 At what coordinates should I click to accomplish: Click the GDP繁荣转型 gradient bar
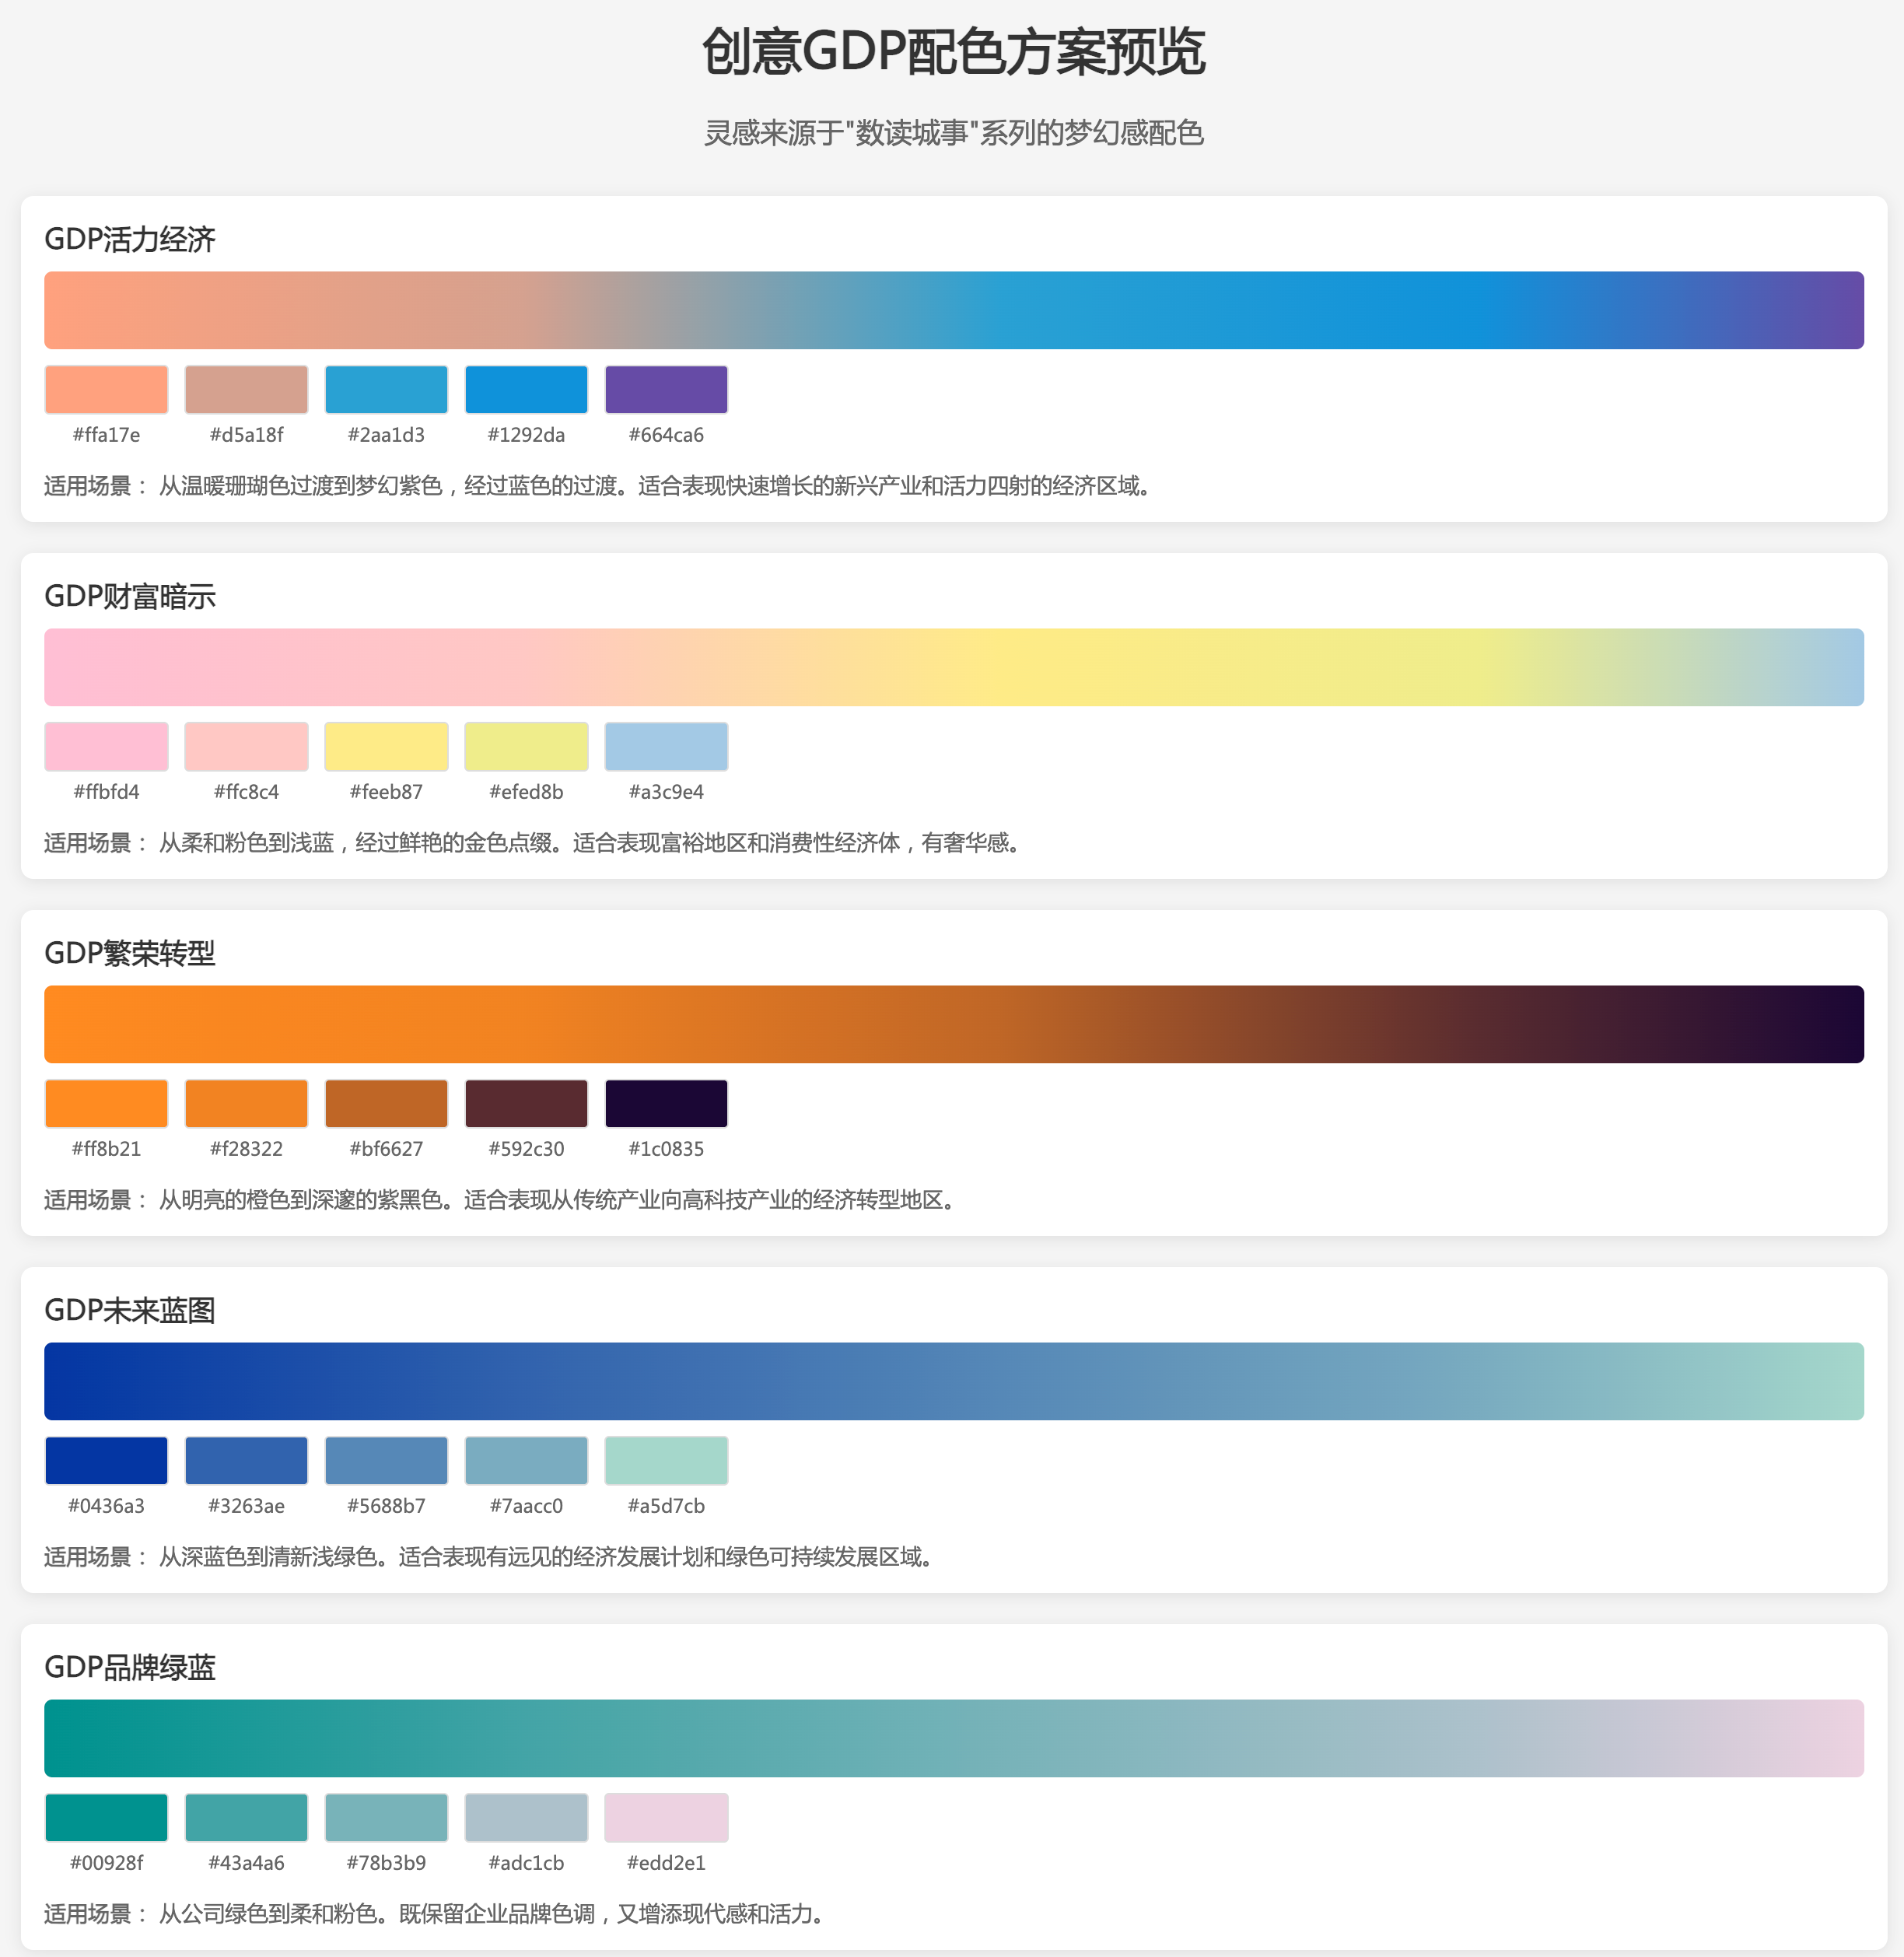tap(953, 1024)
